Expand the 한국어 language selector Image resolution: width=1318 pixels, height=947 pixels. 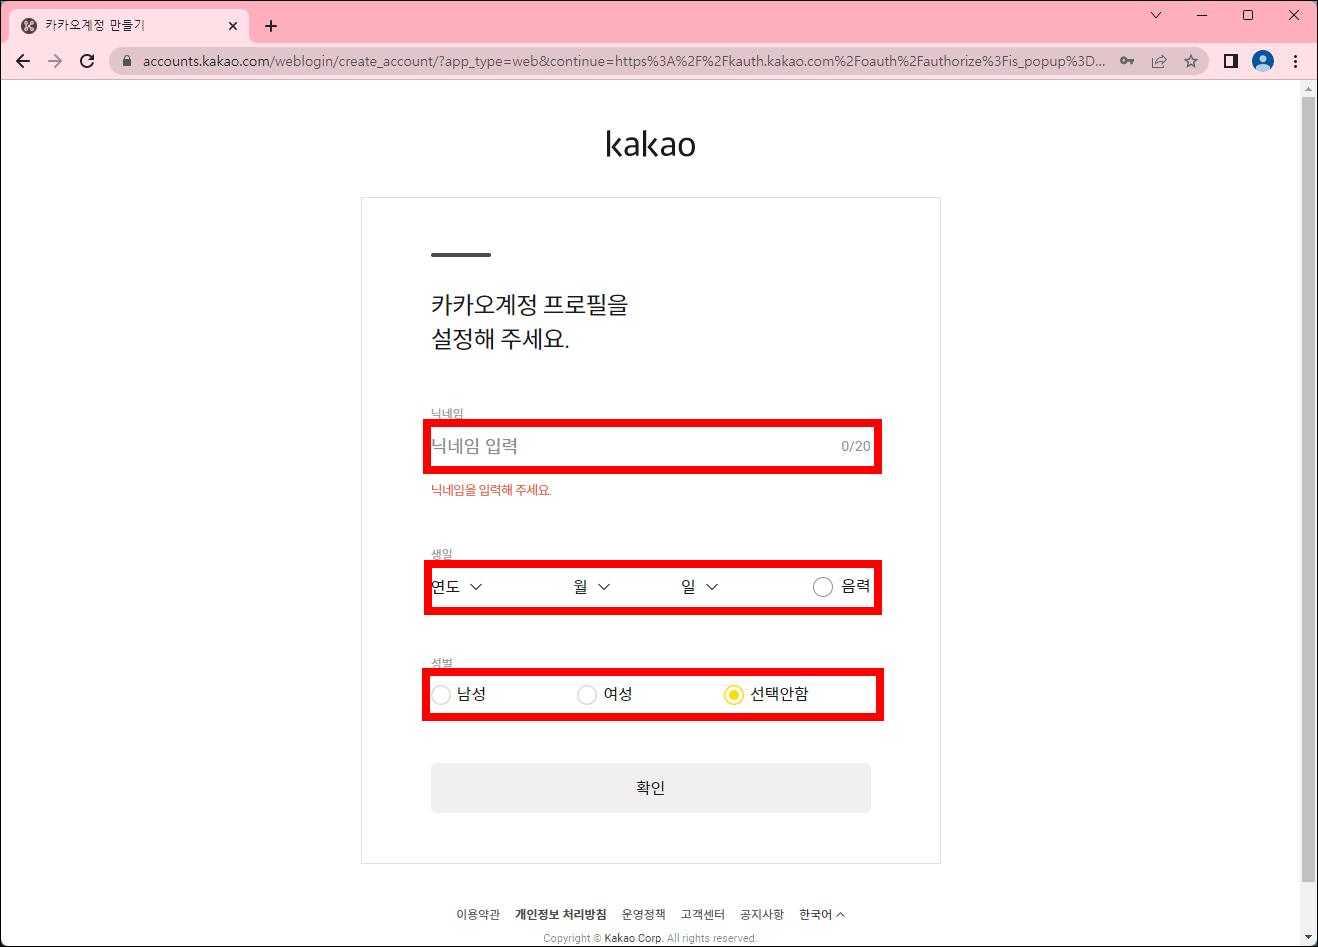click(822, 914)
